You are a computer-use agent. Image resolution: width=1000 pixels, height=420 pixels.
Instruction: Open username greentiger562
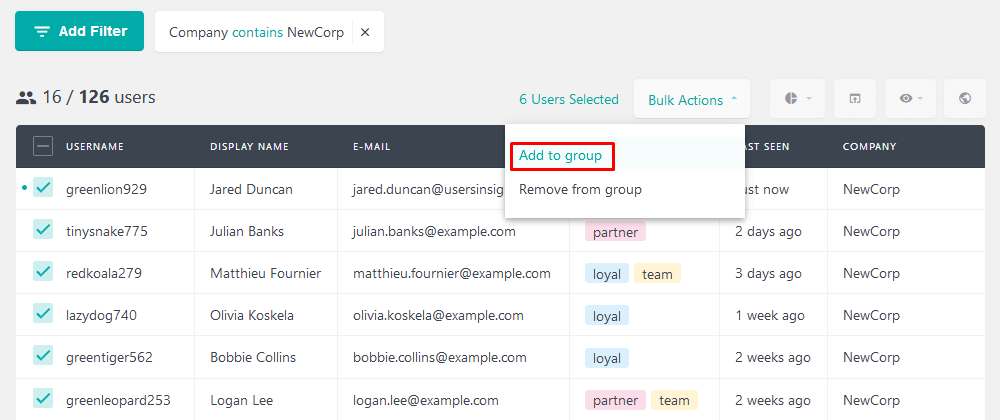pyautogui.click(x=109, y=358)
